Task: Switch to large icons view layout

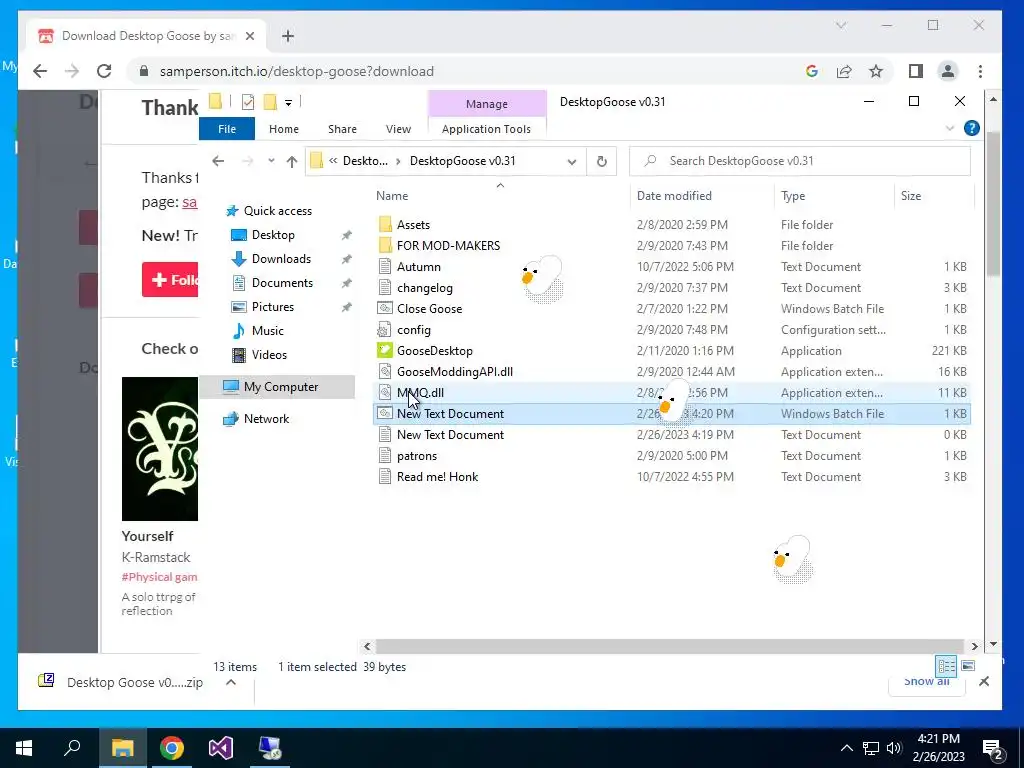Action: click(968, 666)
